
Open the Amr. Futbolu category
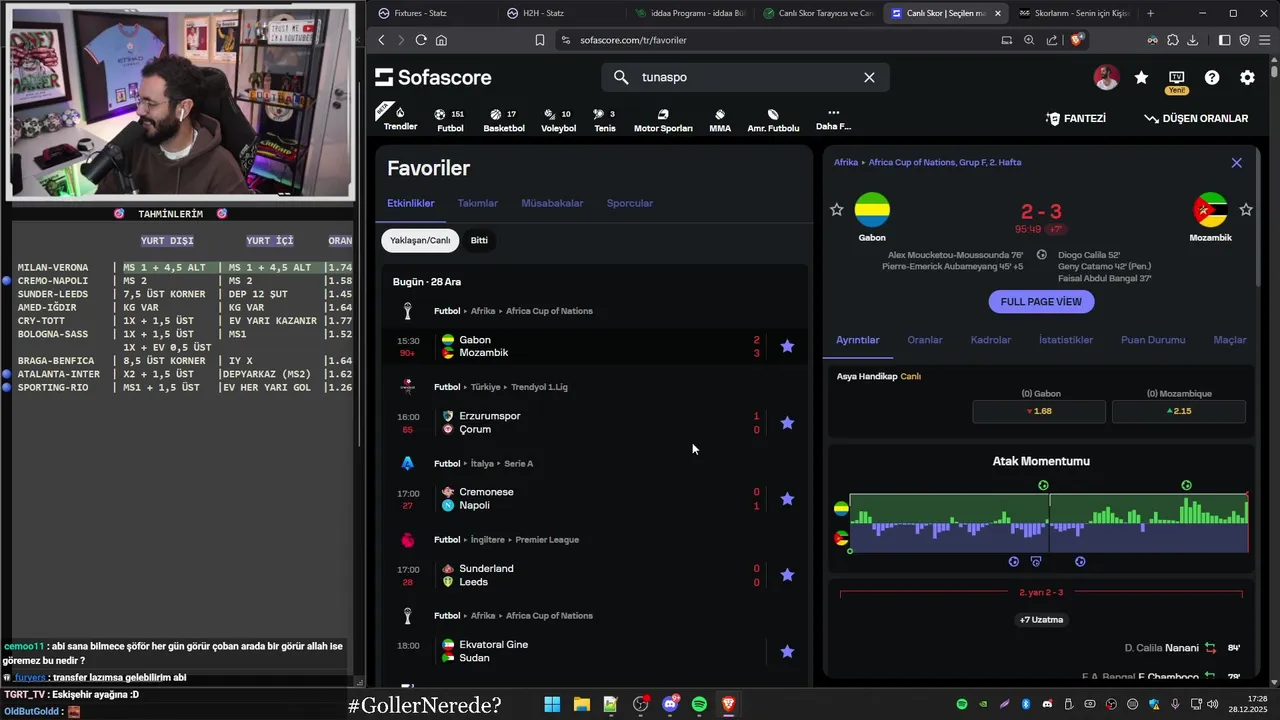coord(773,120)
